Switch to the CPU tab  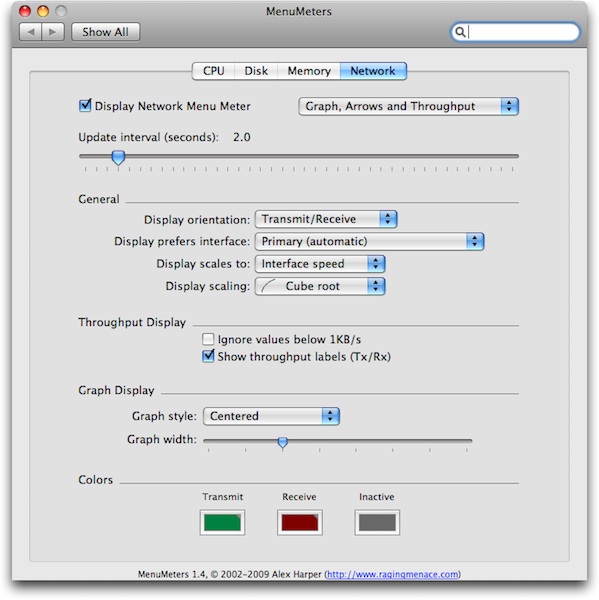[x=214, y=71]
